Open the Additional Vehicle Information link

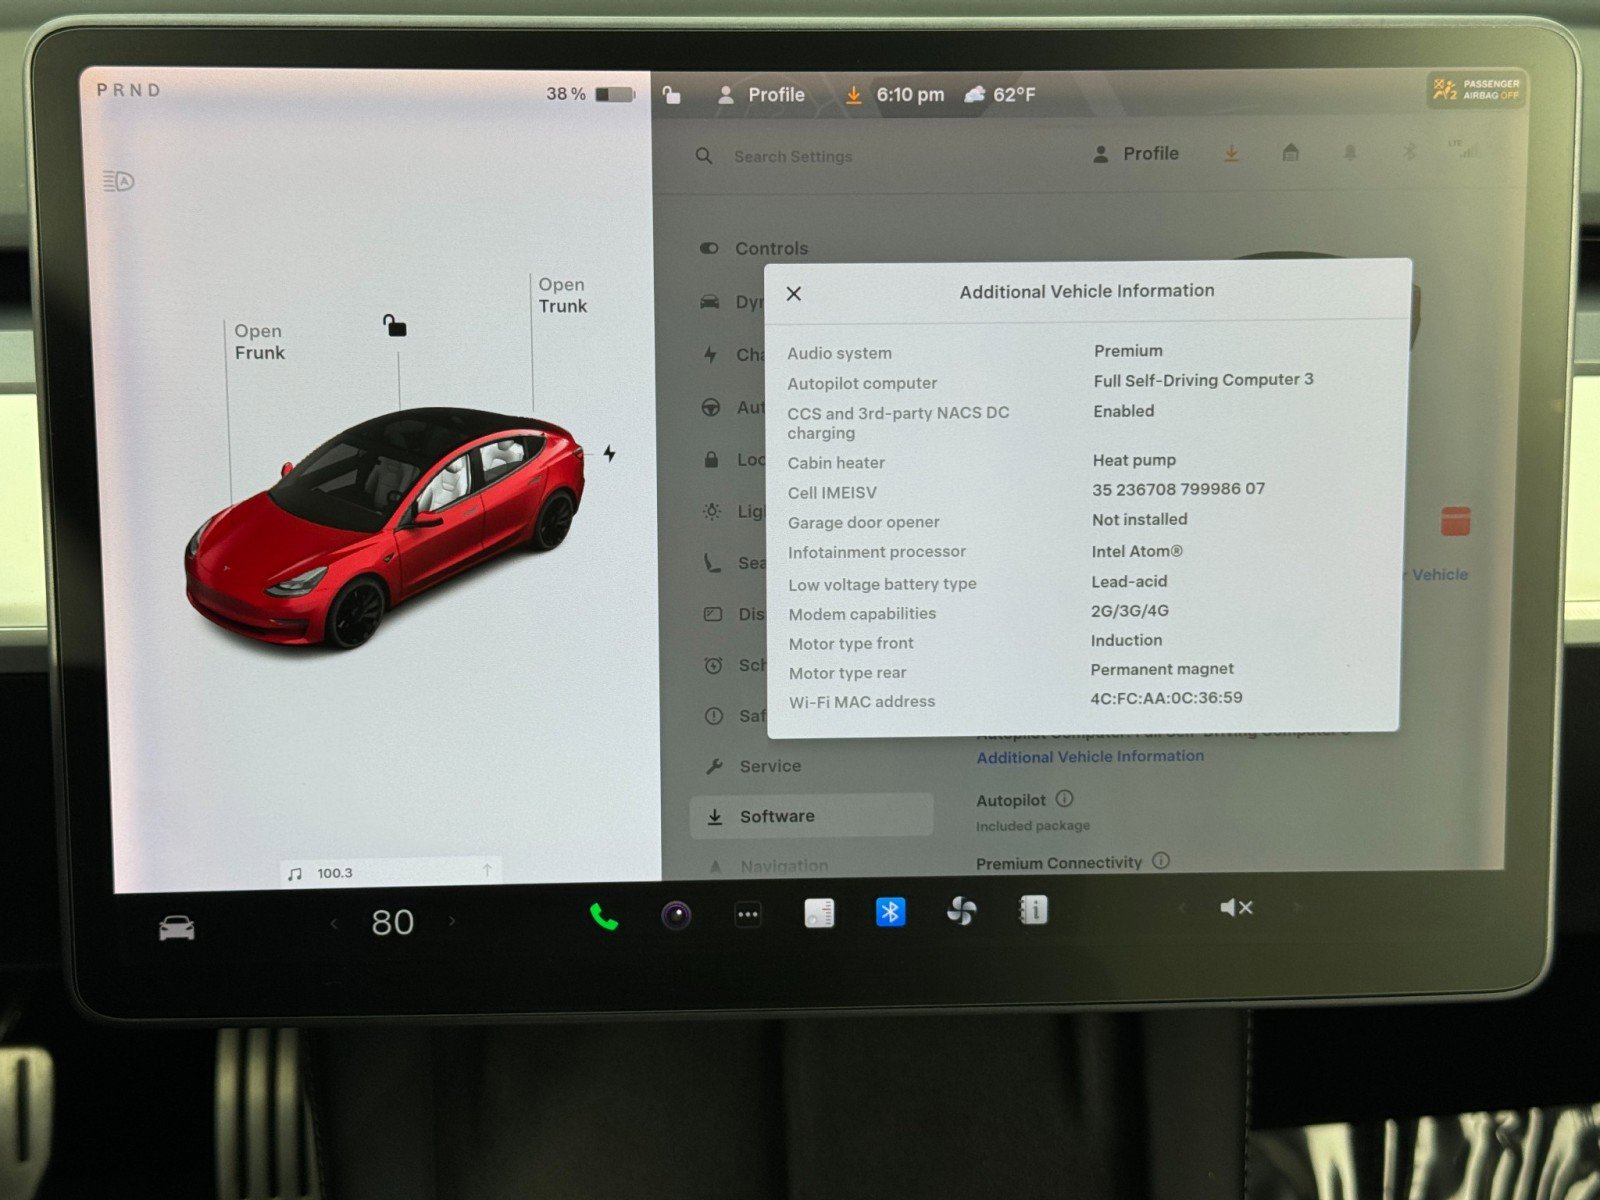pyautogui.click(x=1089, y=756)
